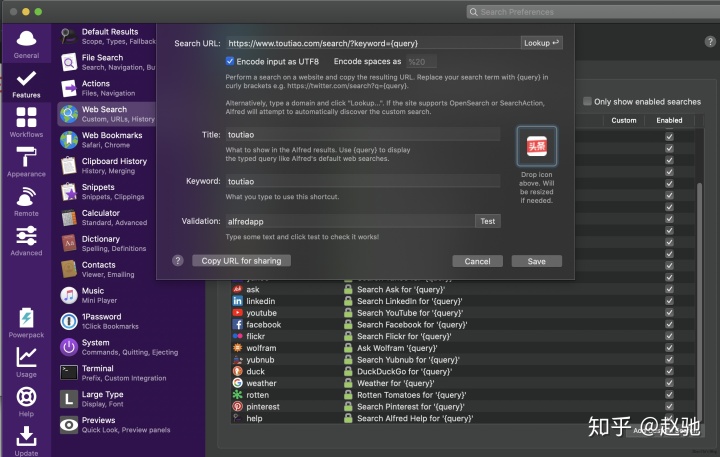Click the Lookup button

pyautogui.click(x=541, y=43)
